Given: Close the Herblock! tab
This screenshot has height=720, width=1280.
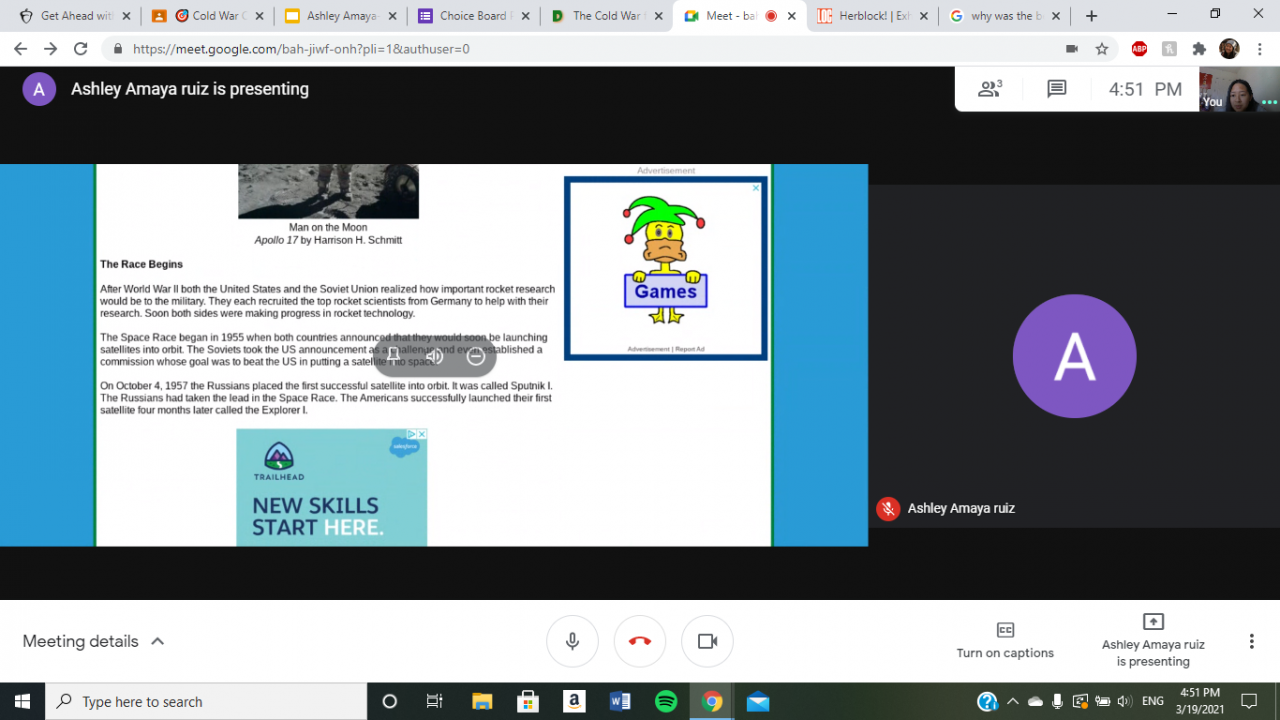Looking at the screenshot, I should [922, 16].
